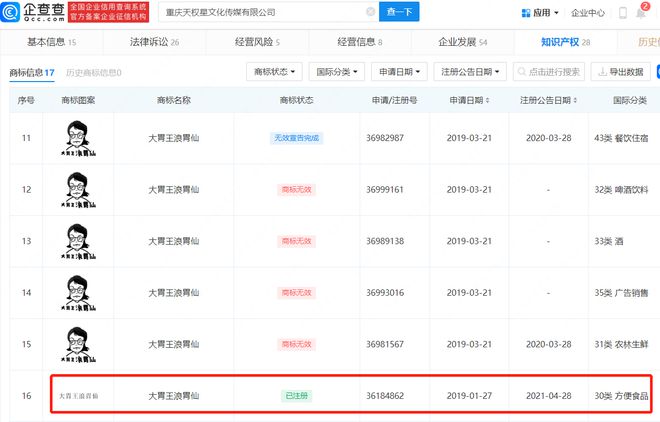The width and height of the screenshot is (660, 422).
Task: Switch to 法律诉讼 tab
Action: 154,42
